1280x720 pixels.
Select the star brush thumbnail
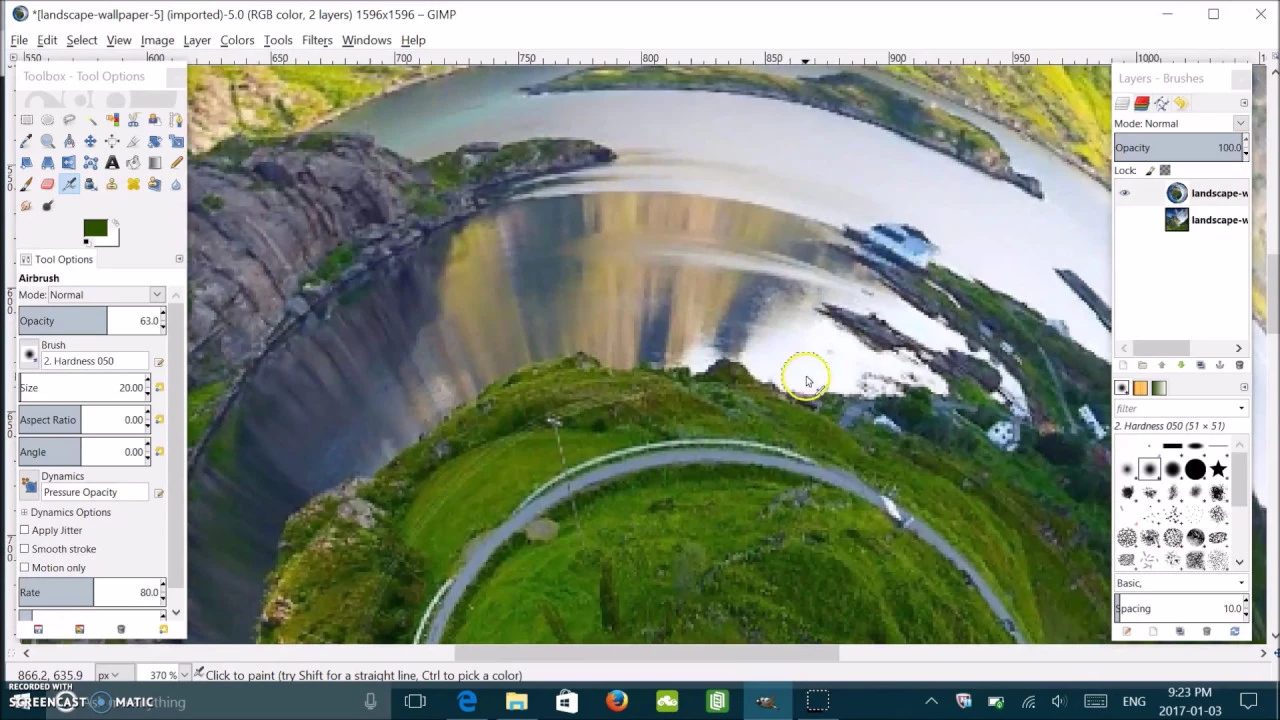point(1218,470)
